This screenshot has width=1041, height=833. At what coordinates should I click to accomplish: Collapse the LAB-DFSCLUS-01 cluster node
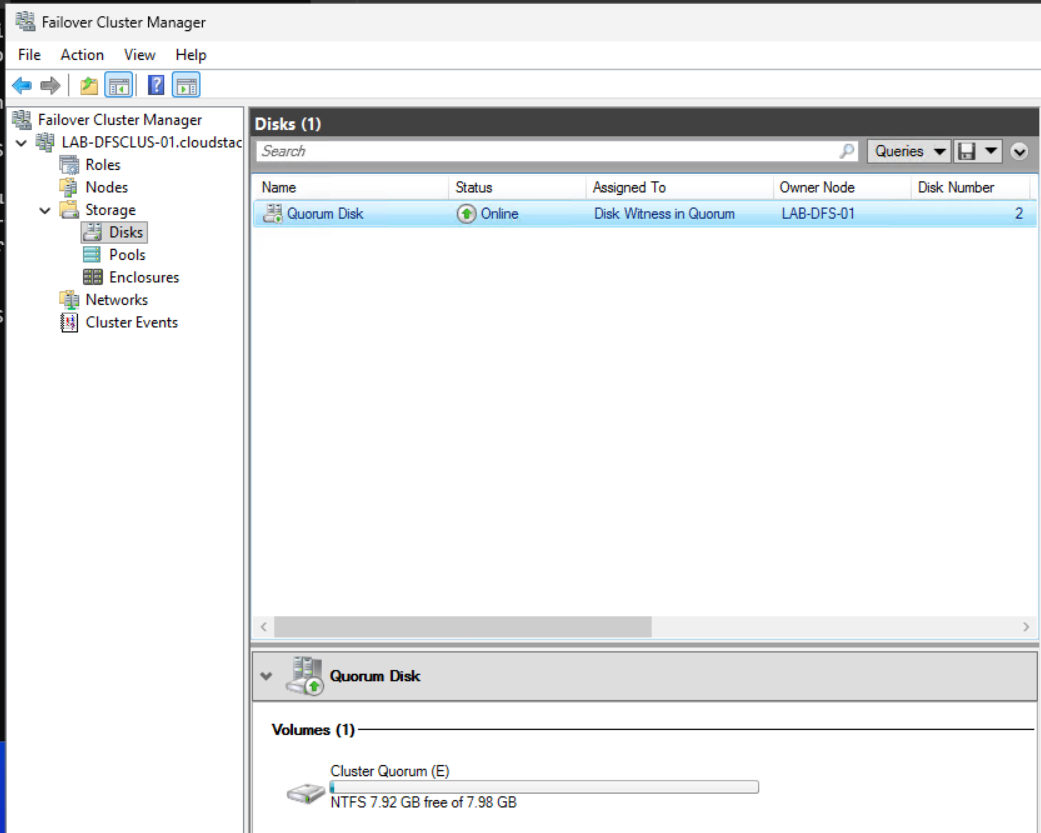tap(21, 143)
